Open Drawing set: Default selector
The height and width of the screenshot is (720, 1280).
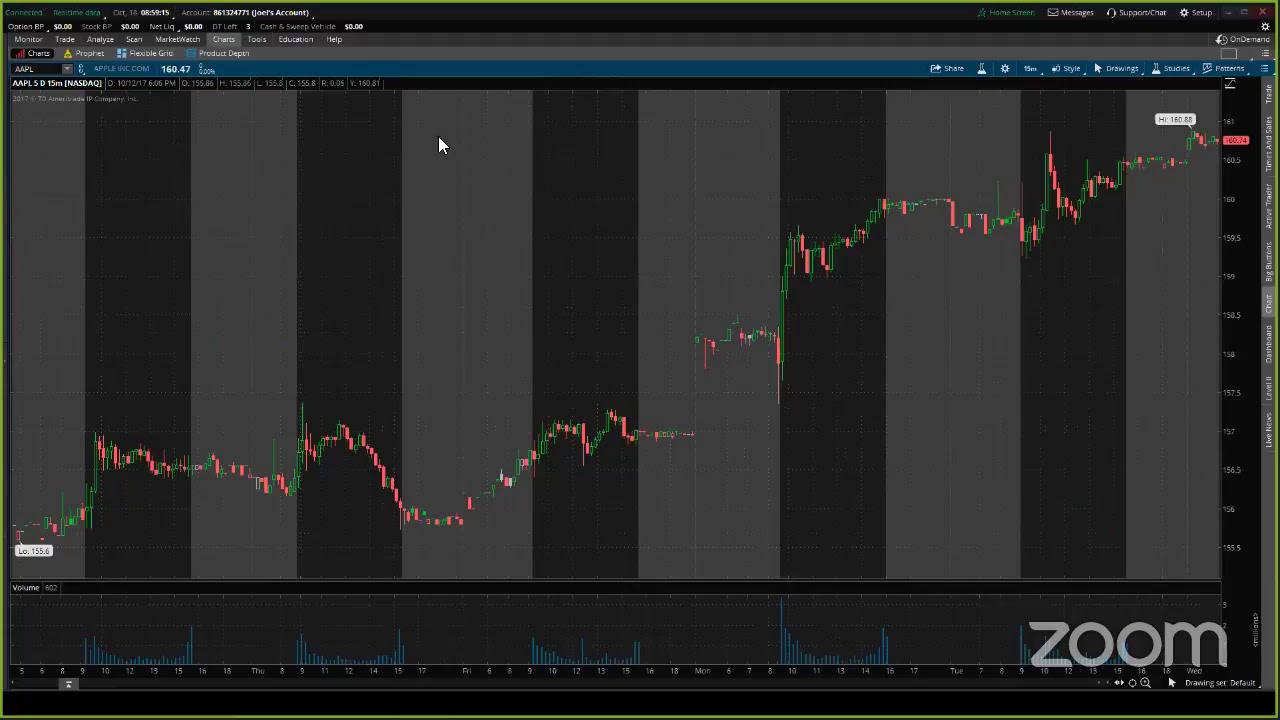point(1220,683)
